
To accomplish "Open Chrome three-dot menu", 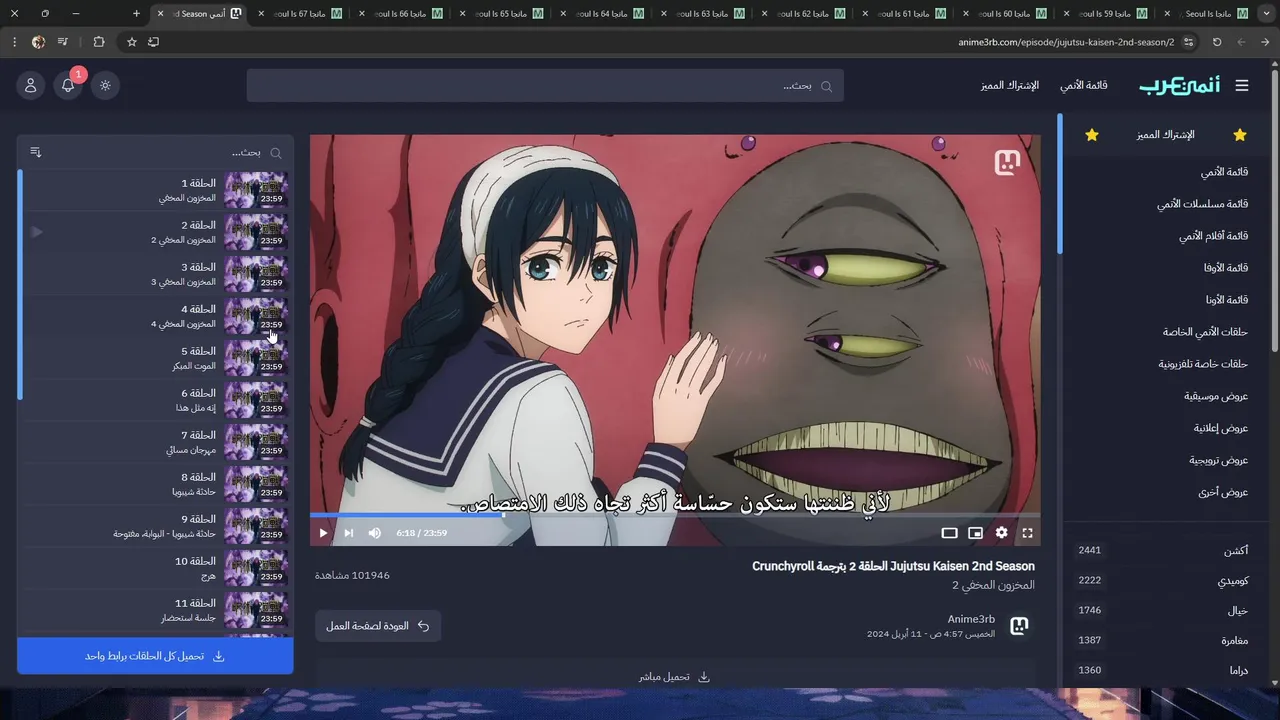I will (14, 42).
